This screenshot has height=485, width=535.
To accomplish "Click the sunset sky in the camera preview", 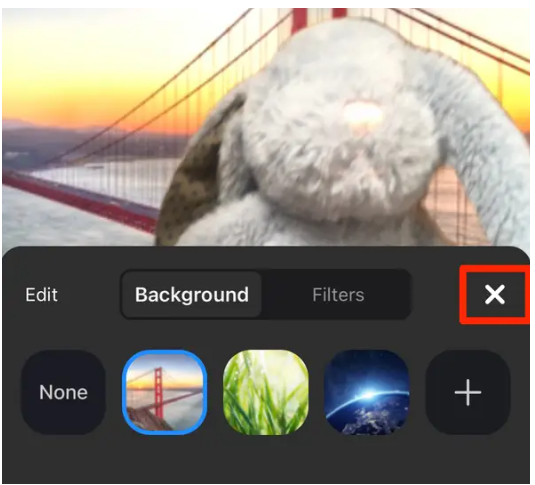I will 85,68.
